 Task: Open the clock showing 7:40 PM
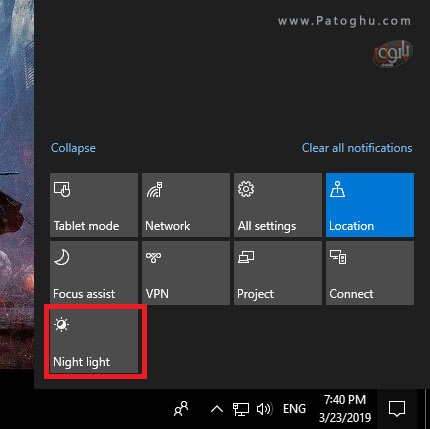pos(345,409)
